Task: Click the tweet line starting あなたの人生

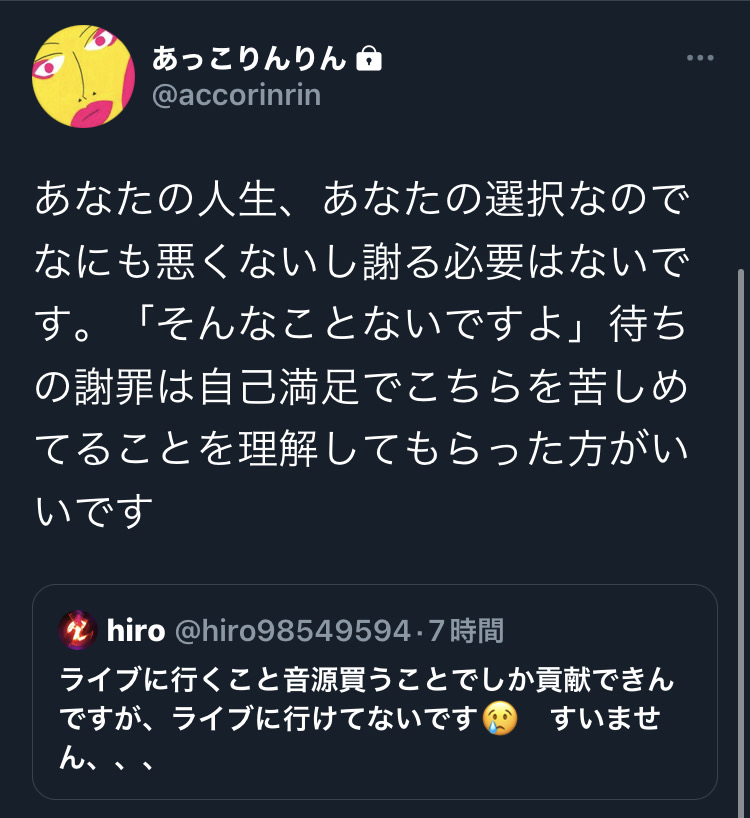Action: pyautogui.click(x=362, y=199)
